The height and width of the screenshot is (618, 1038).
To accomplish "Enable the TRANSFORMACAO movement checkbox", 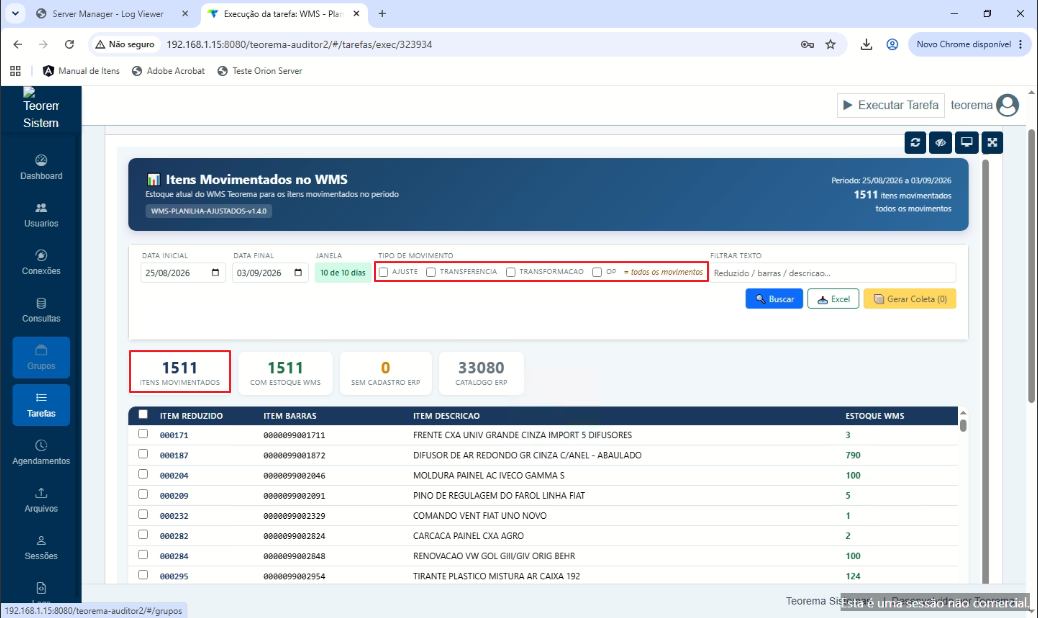I will click(510, 272).
